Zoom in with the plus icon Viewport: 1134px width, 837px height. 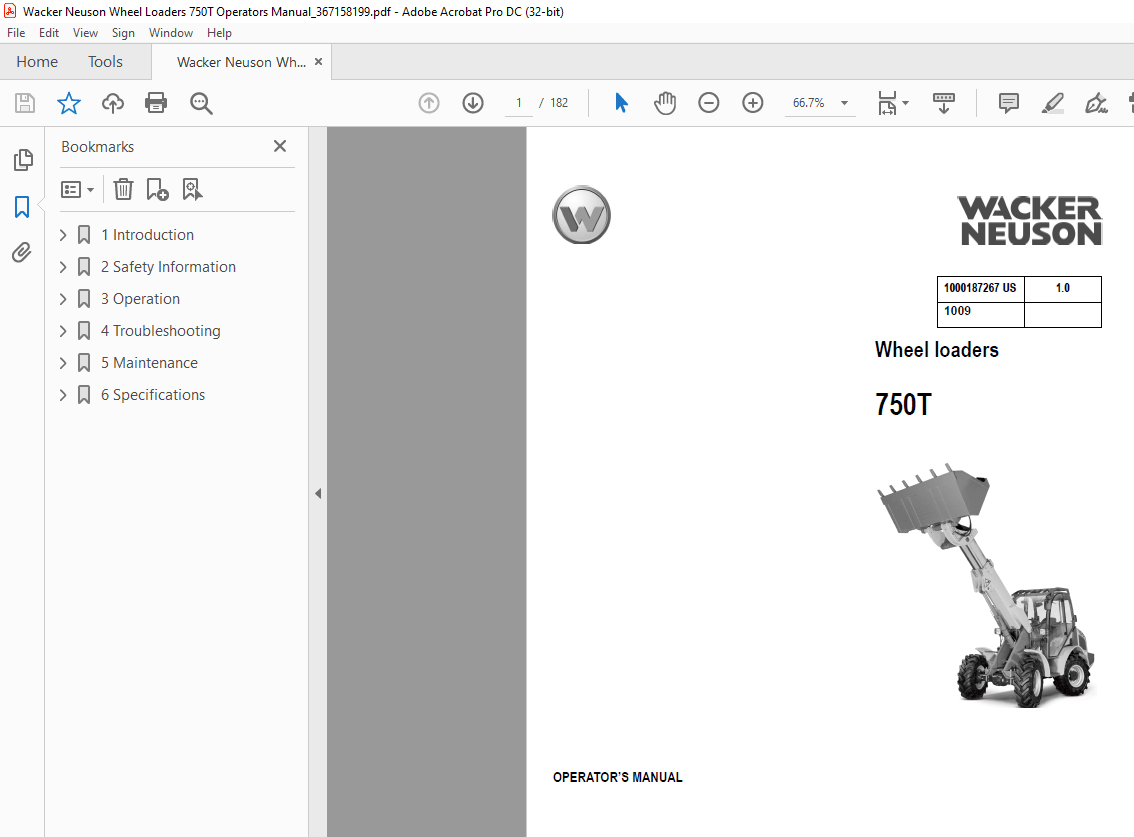click(752, 102)
